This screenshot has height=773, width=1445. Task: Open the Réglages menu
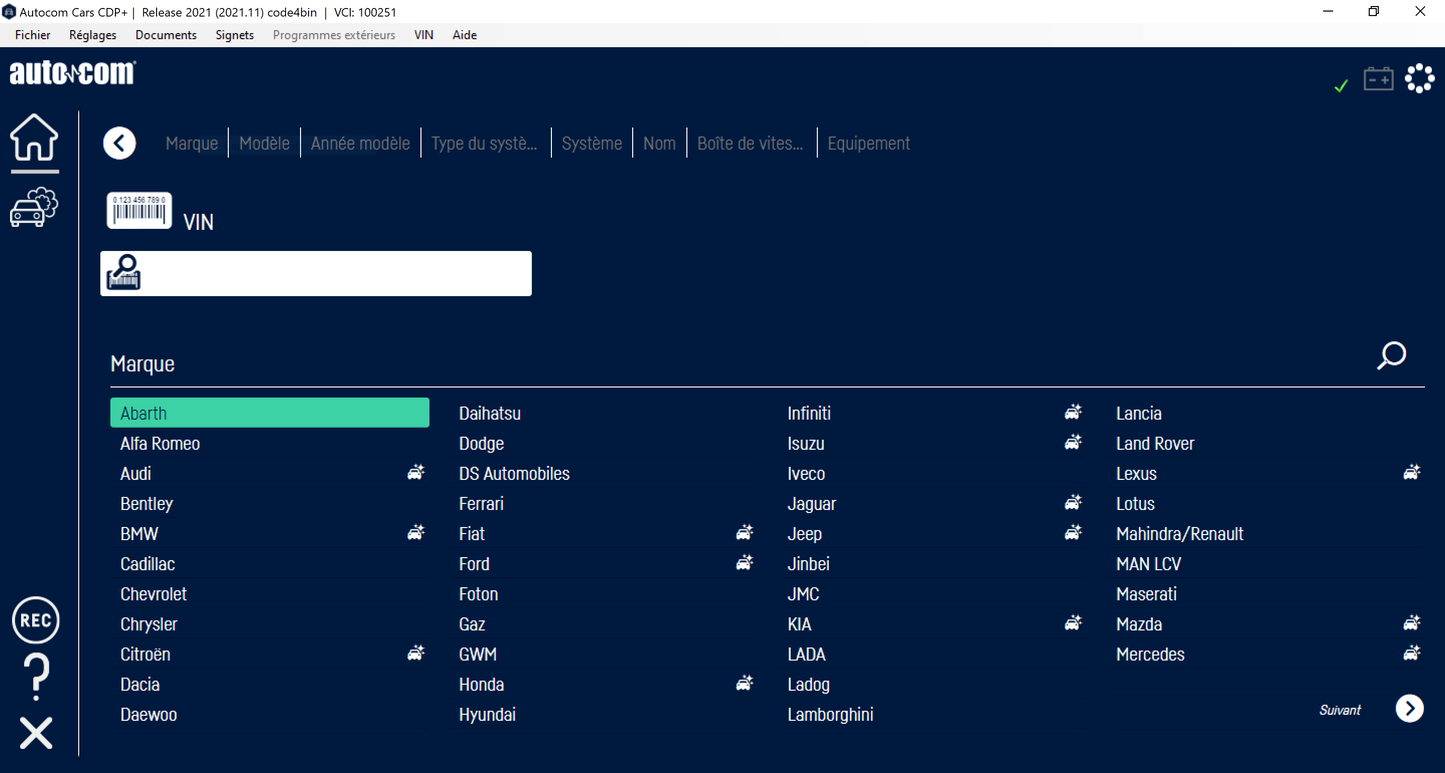pos(92,35)
